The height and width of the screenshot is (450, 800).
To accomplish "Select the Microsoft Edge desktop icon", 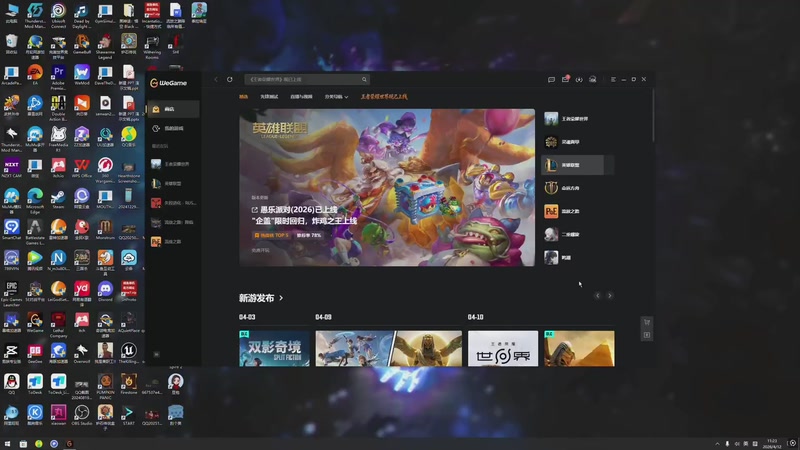I will 35,201.
